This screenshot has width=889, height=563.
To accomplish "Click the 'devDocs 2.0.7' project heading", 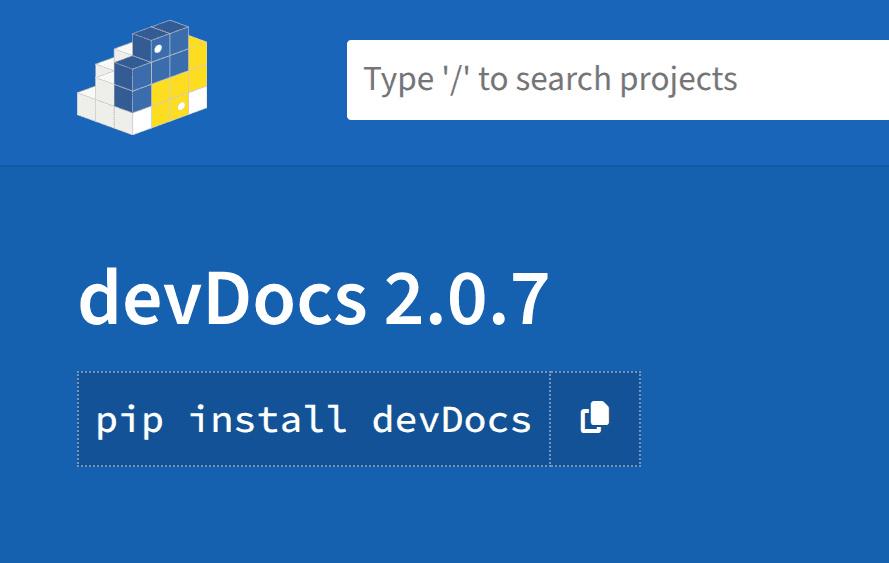I will pyautogui.click(x=314, y=299).
